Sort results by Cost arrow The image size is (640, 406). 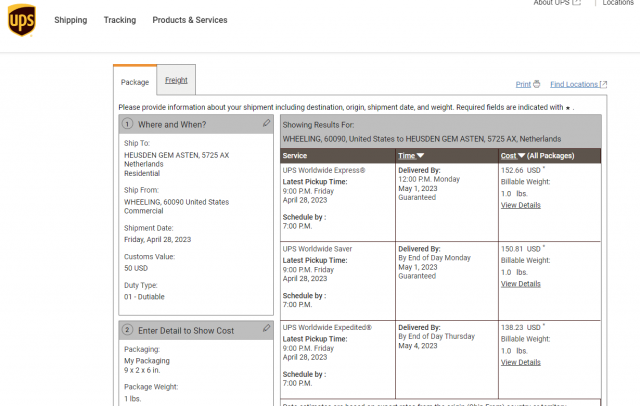click(521, 155)
